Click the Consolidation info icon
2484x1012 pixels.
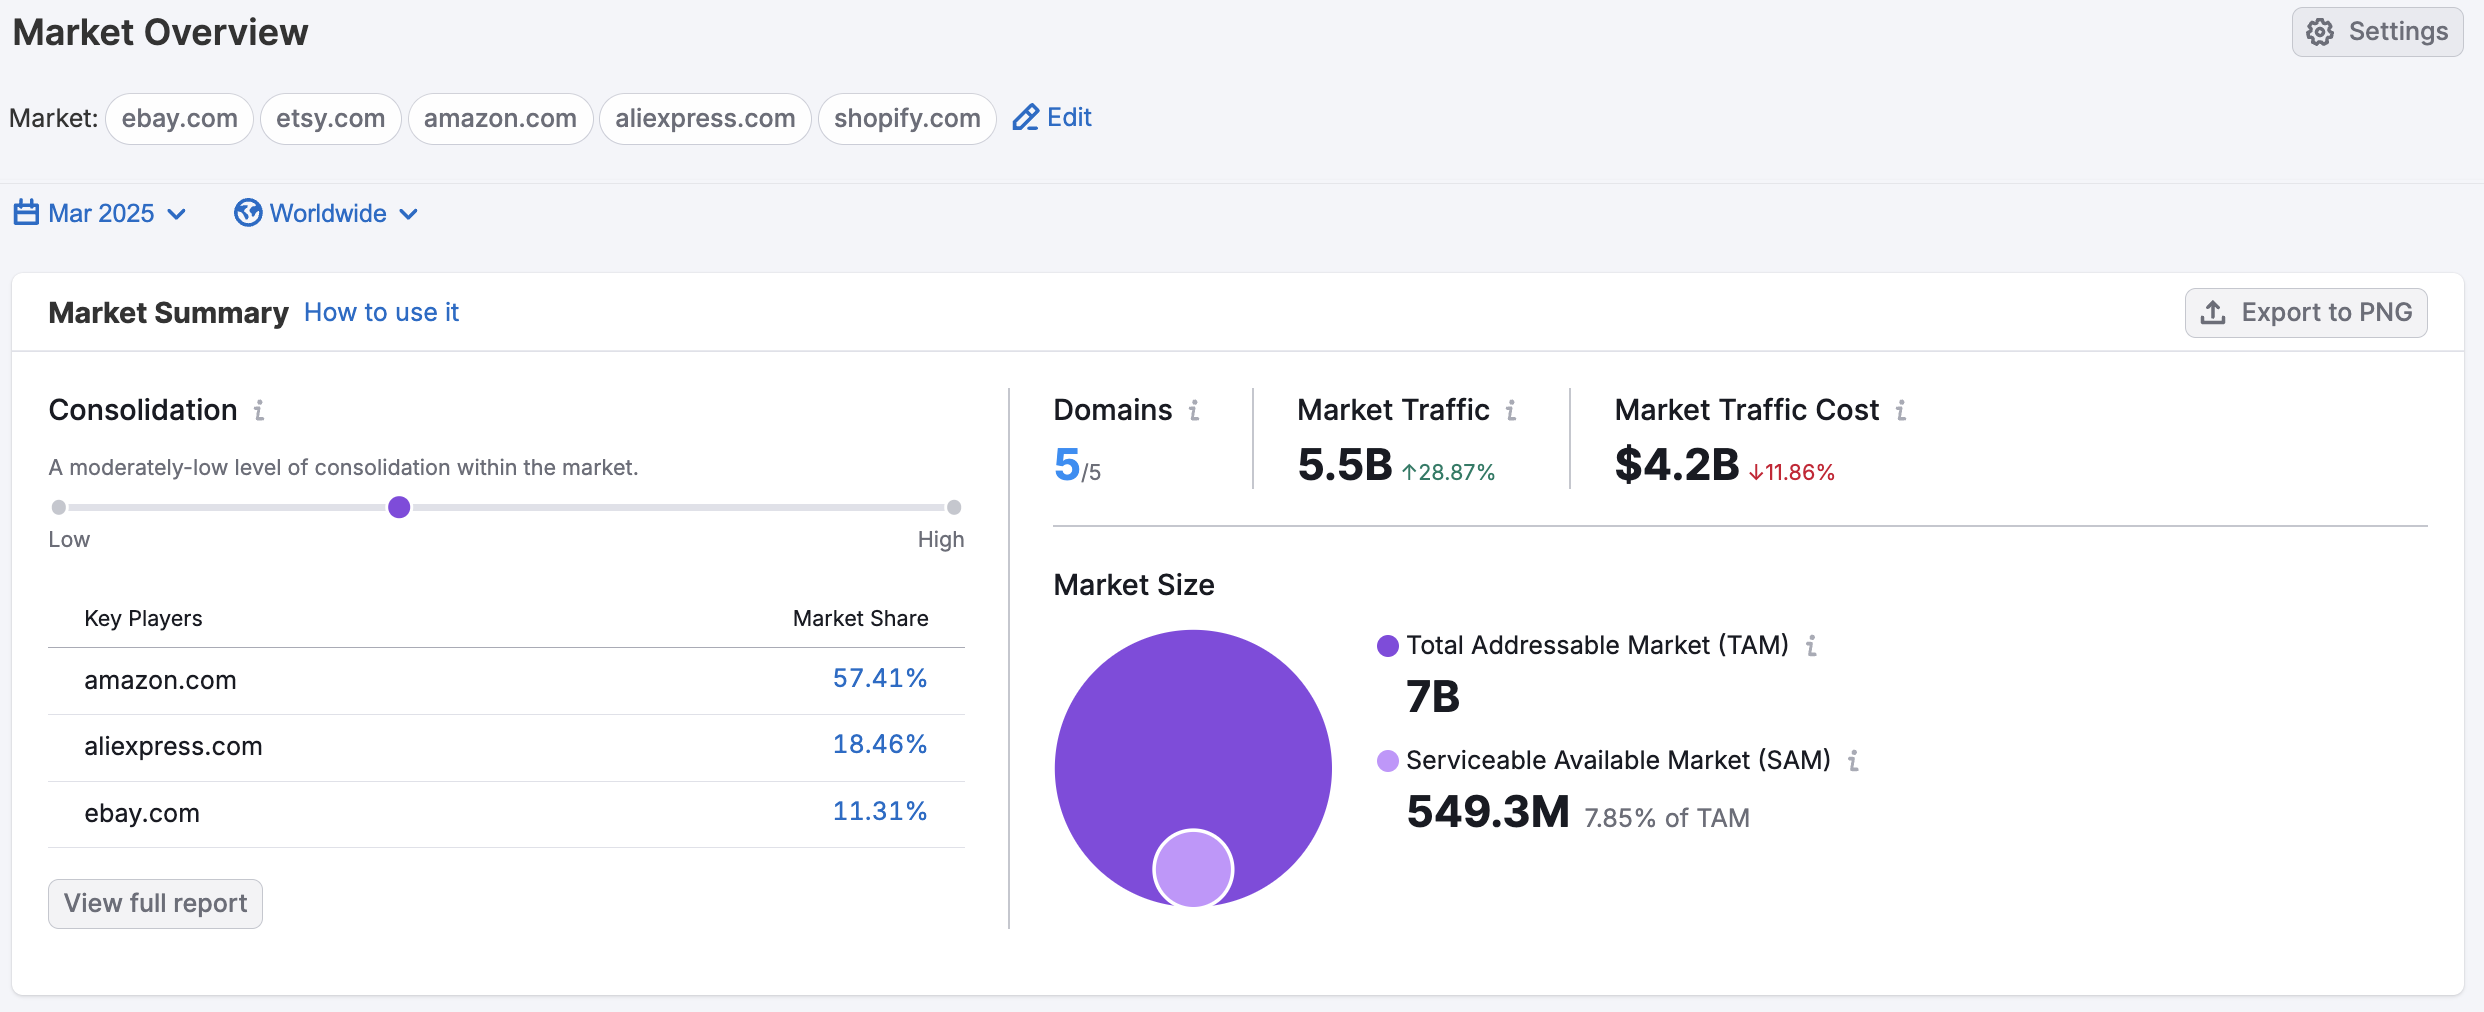point(259,410)
